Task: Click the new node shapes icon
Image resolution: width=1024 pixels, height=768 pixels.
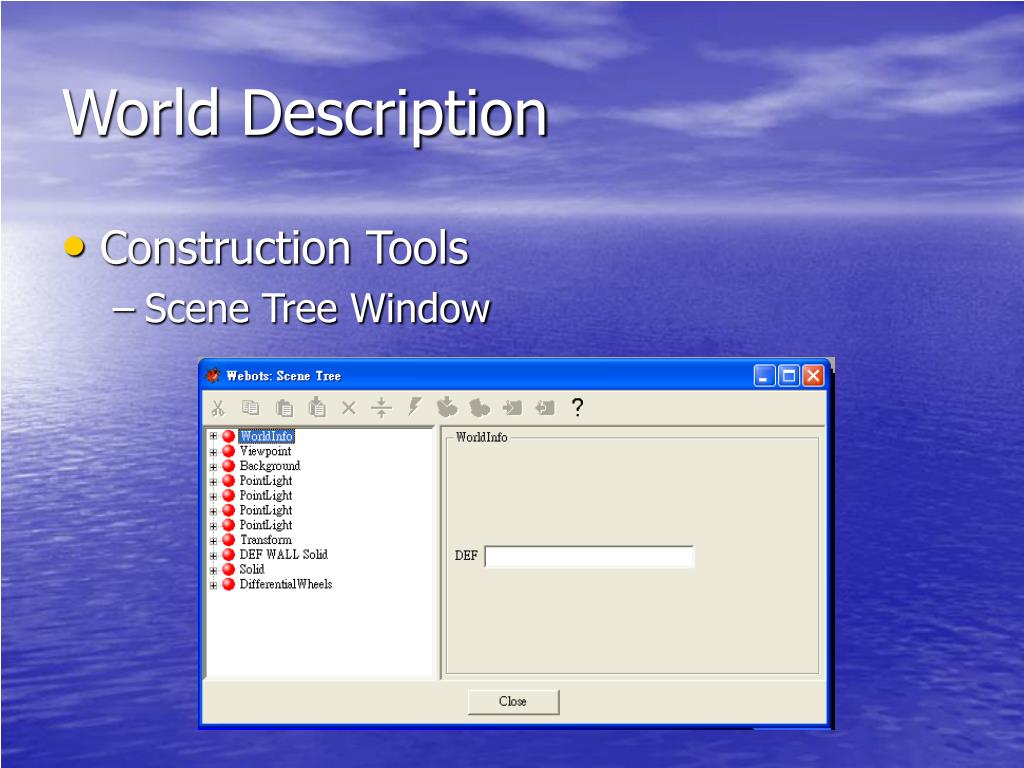Action: 479,408
